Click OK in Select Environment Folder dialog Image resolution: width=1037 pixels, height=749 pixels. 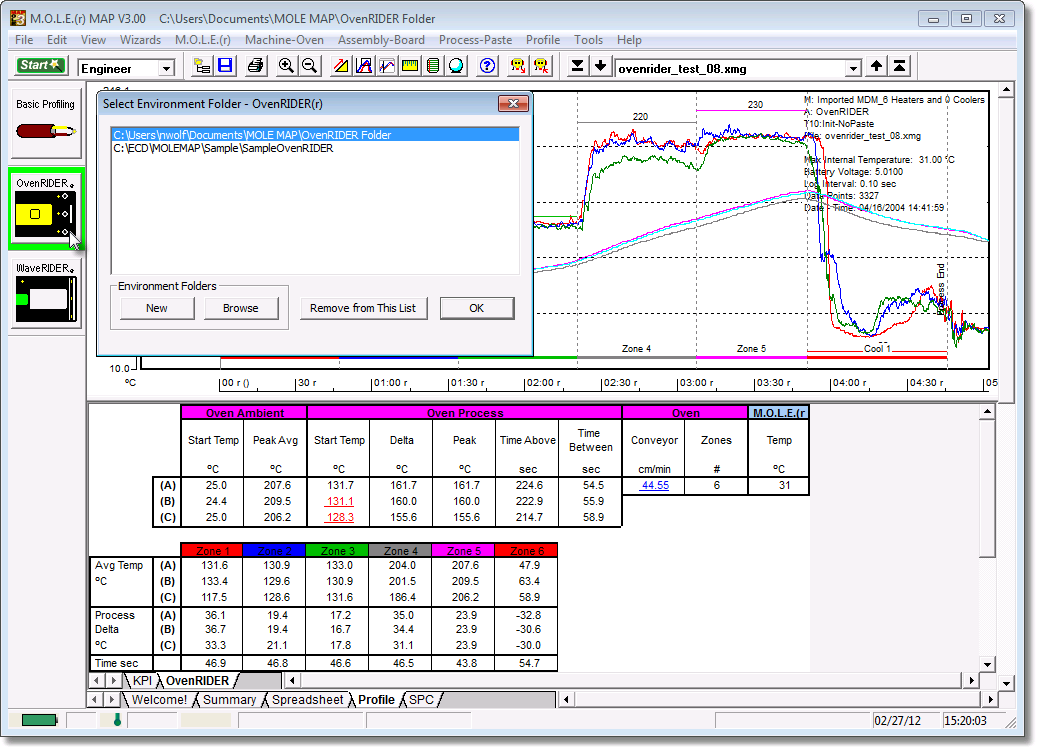477,308
